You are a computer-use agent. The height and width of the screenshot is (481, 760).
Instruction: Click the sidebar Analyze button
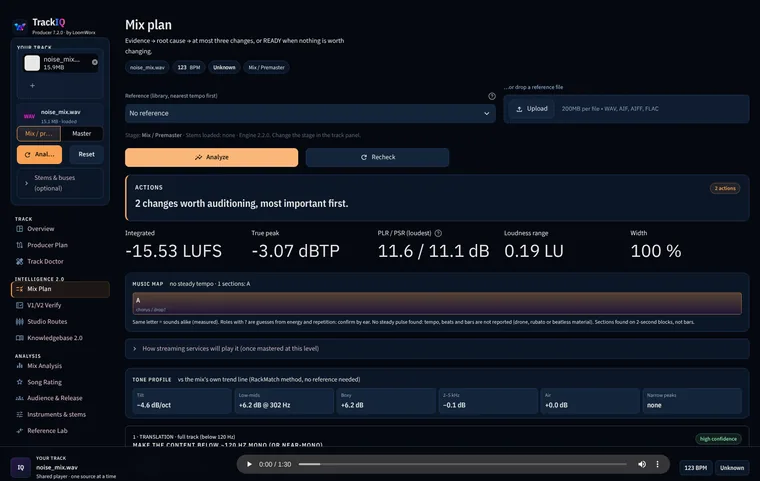pos(39,155)
